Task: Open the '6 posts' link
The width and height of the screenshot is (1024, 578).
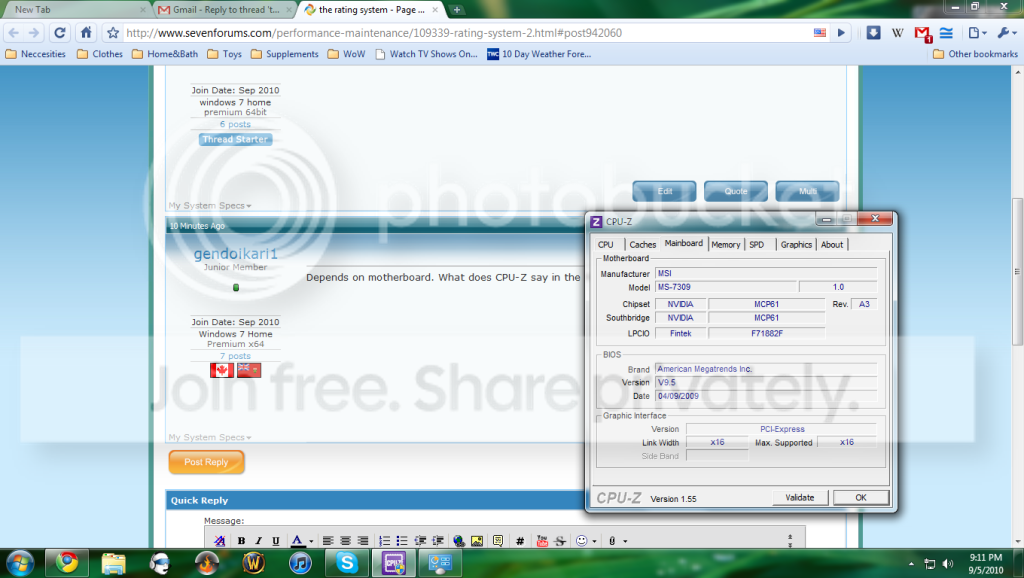Action: coord(235,124)
